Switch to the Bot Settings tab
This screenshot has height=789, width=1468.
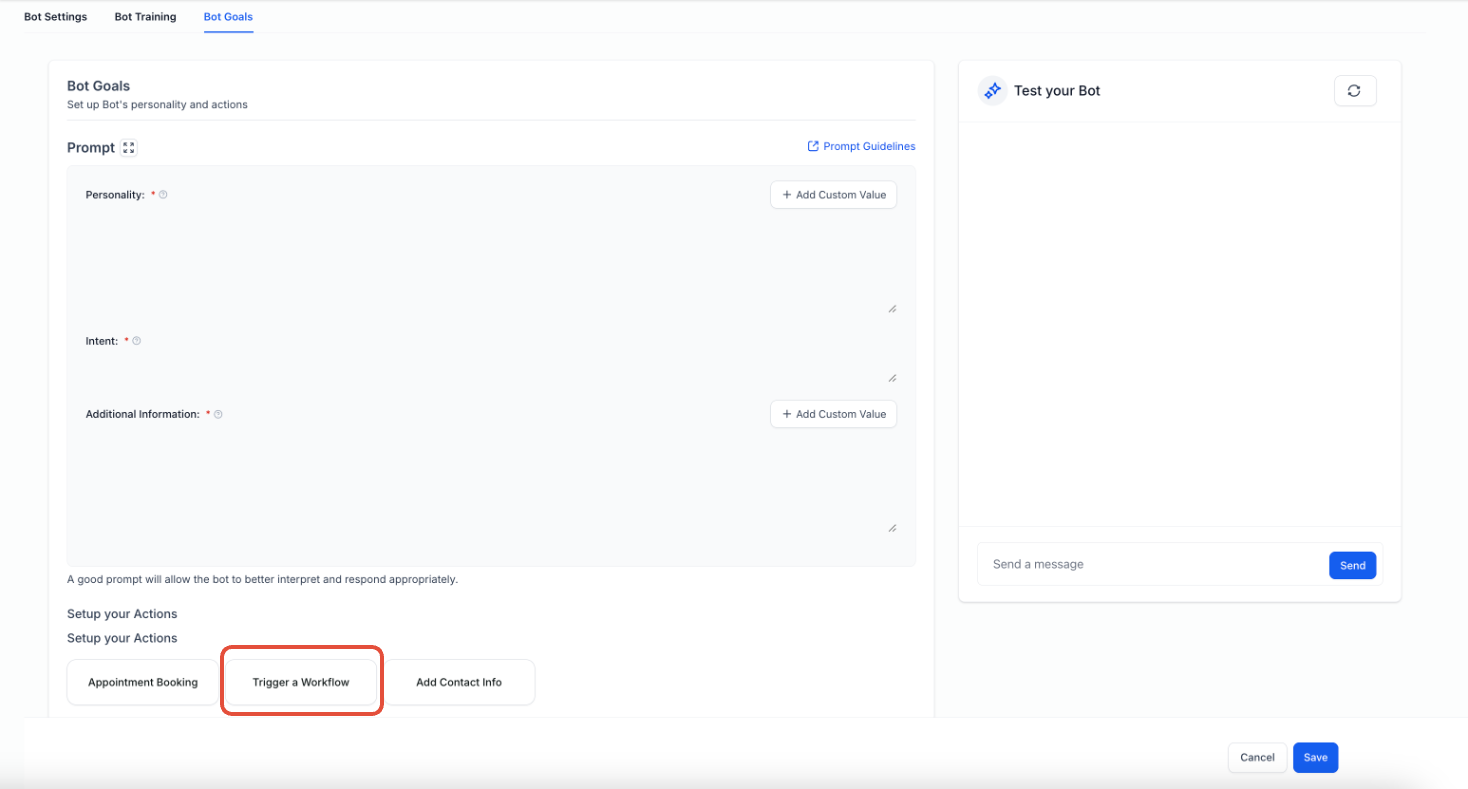55,17
